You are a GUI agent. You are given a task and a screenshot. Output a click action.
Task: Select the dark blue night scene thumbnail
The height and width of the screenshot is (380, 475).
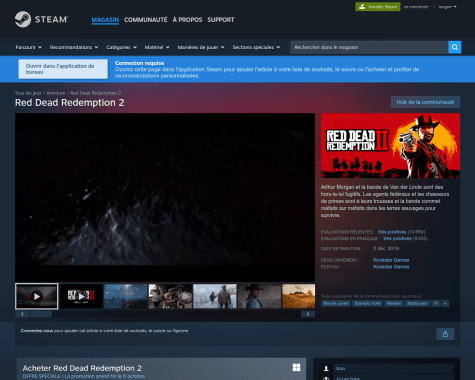coord(126,296)
